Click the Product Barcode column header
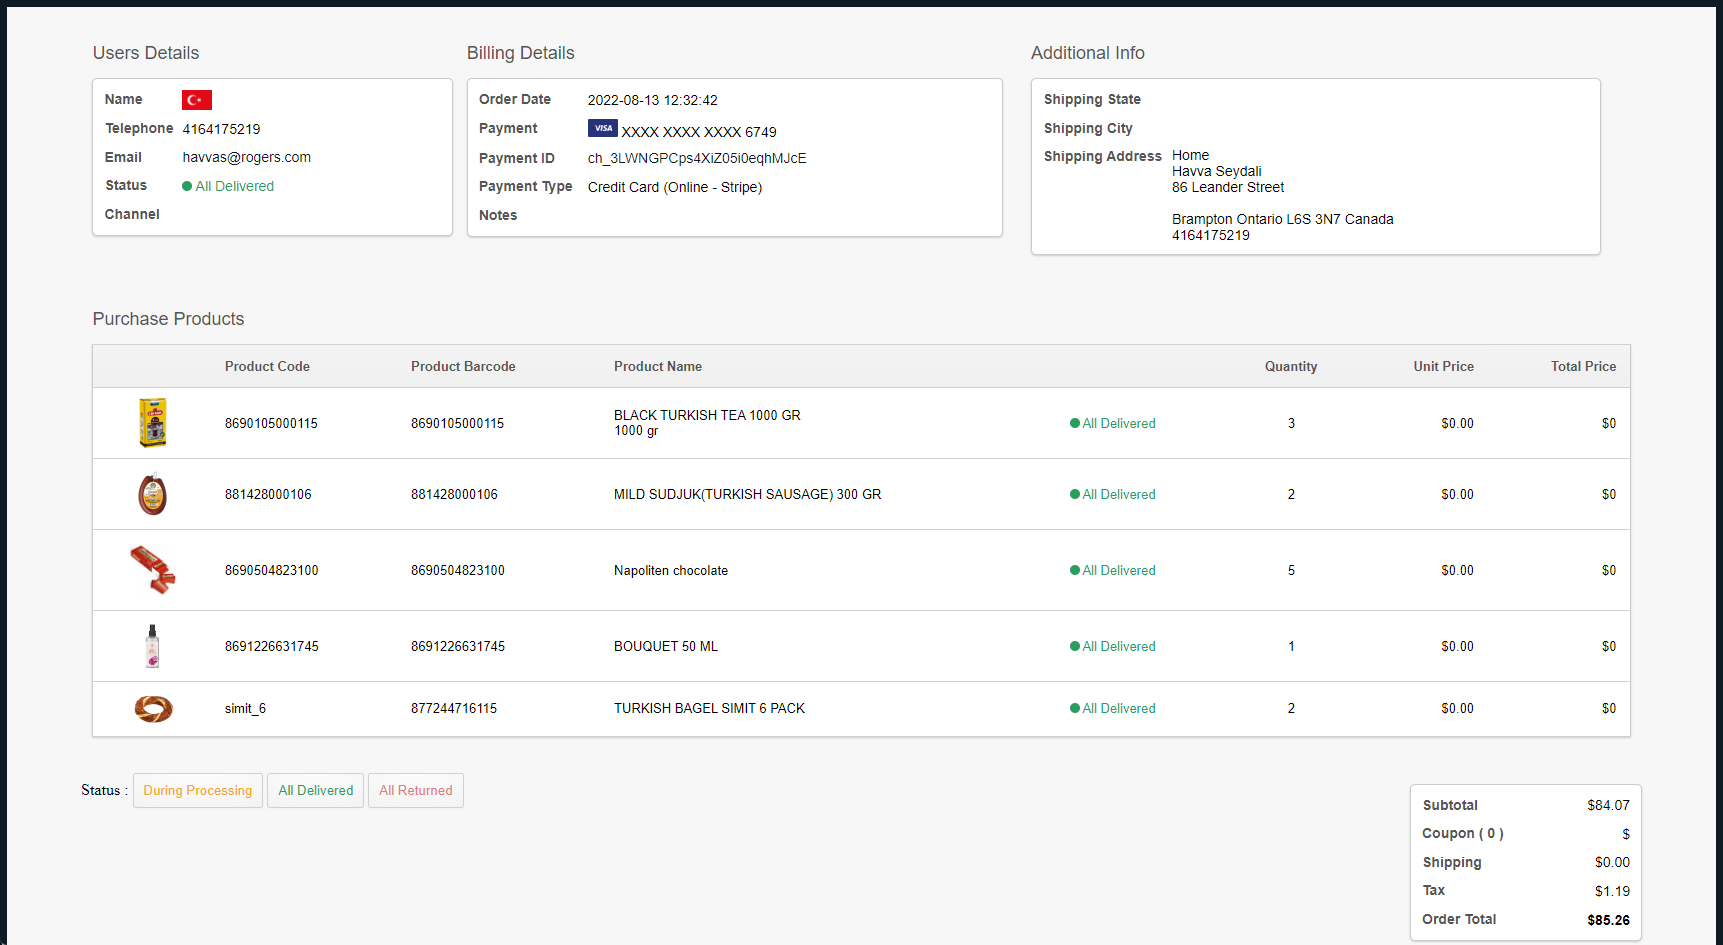This screenshot has width=1723, height=945. point(463,366)
